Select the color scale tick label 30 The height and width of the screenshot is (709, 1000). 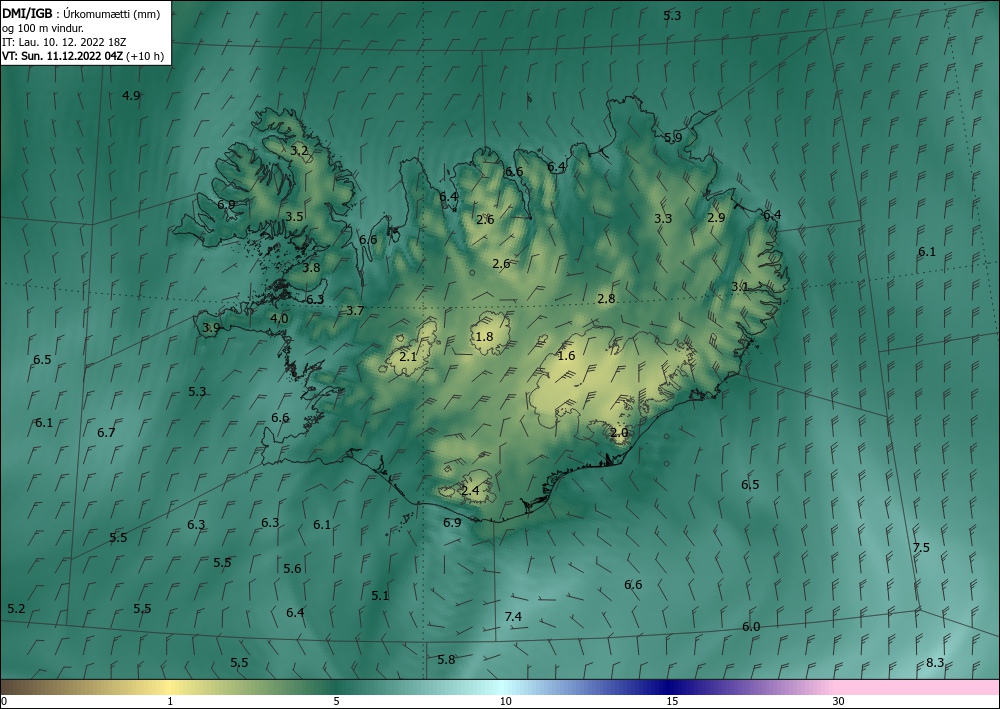click(839, 701)
